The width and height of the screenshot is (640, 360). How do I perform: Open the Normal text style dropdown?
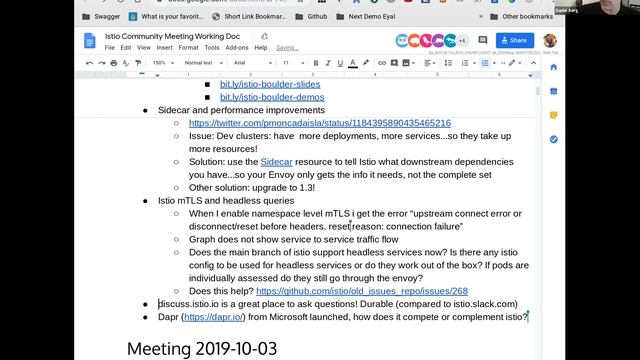[x=203, y=63]
